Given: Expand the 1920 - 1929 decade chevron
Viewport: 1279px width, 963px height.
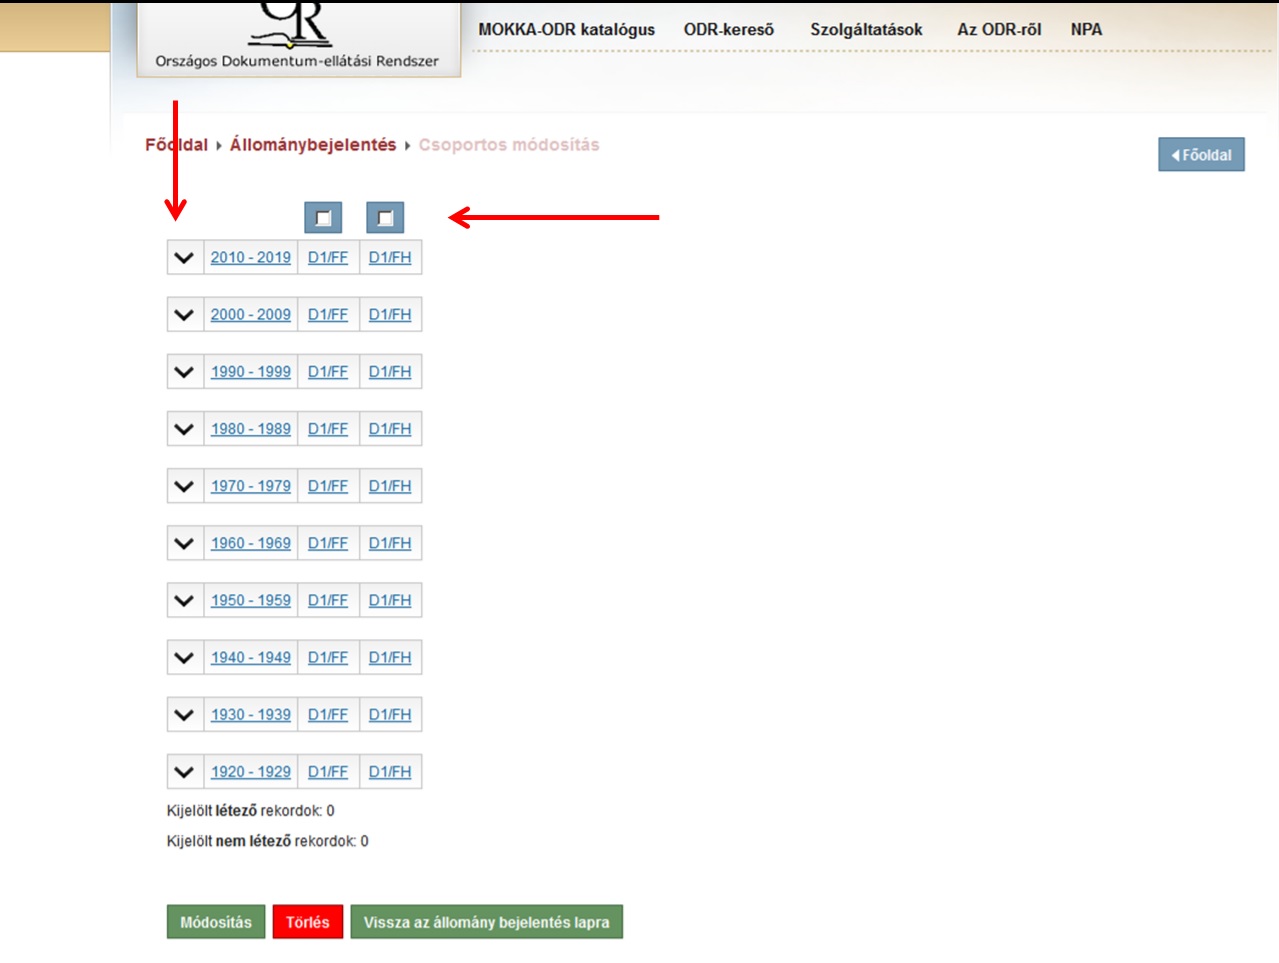Looking at the screenshot, I should pos(184,772).
